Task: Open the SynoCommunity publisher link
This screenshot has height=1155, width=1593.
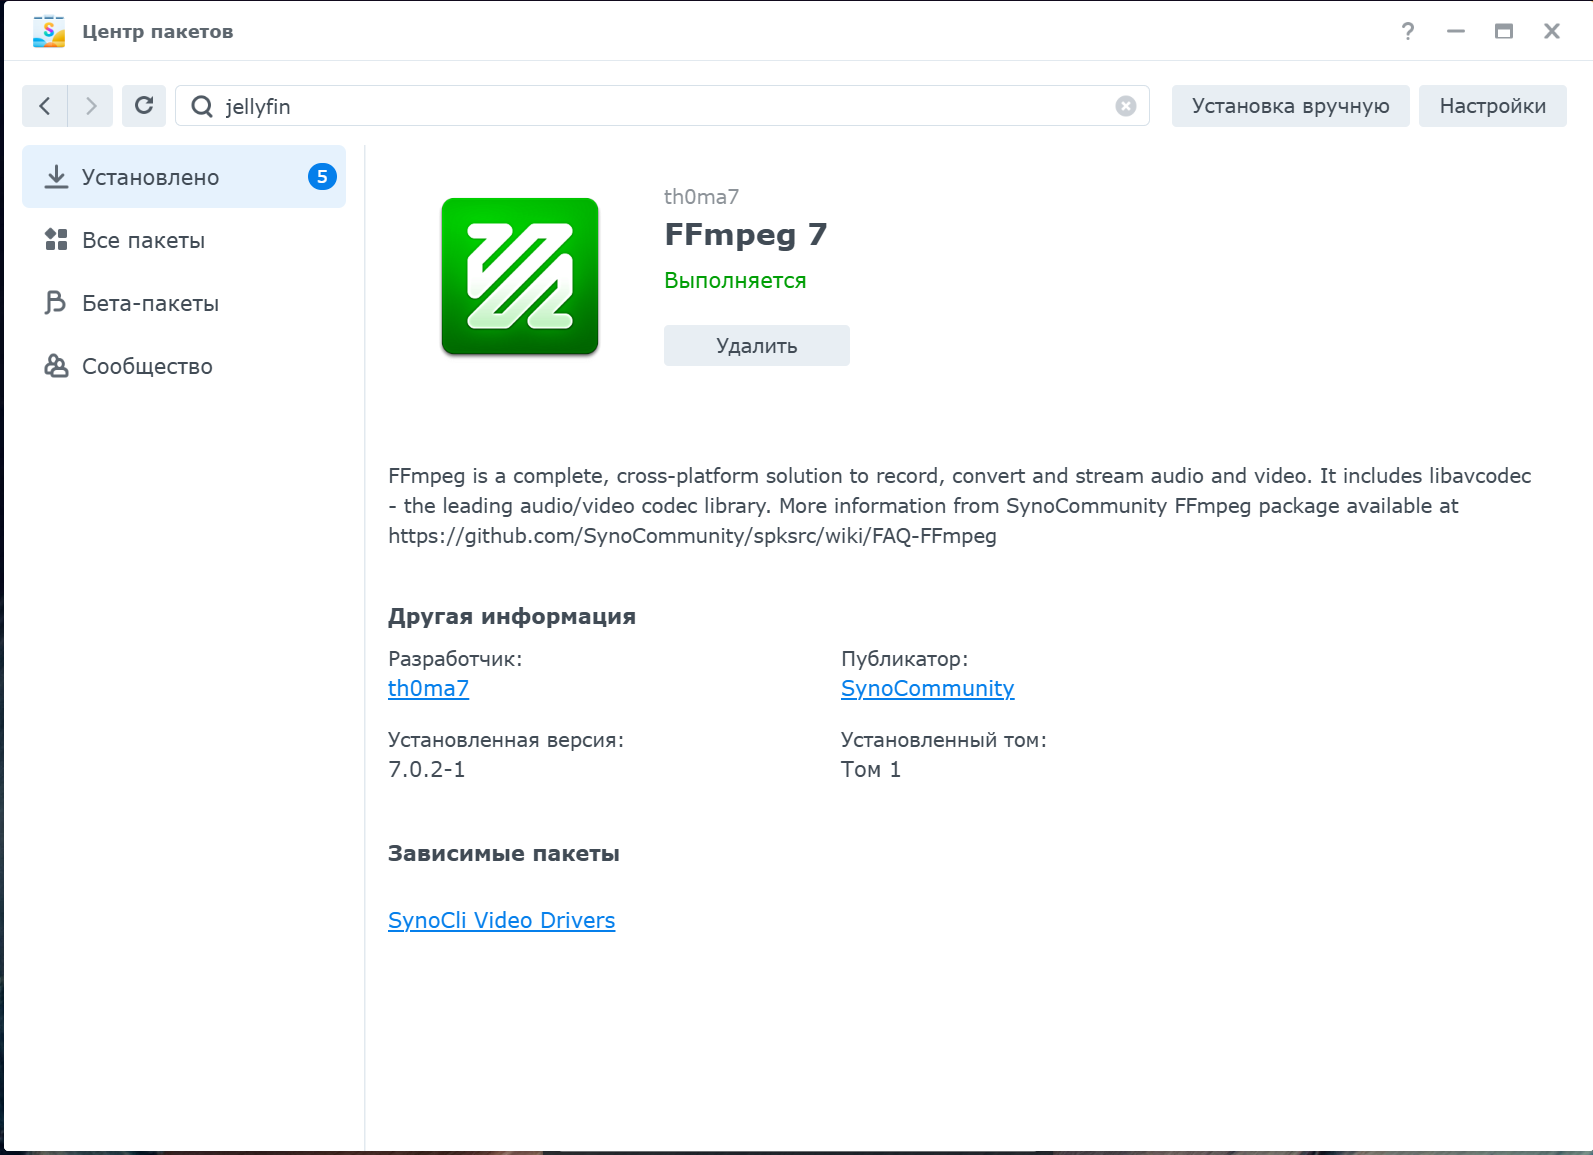Action: [x=927, y=688]
